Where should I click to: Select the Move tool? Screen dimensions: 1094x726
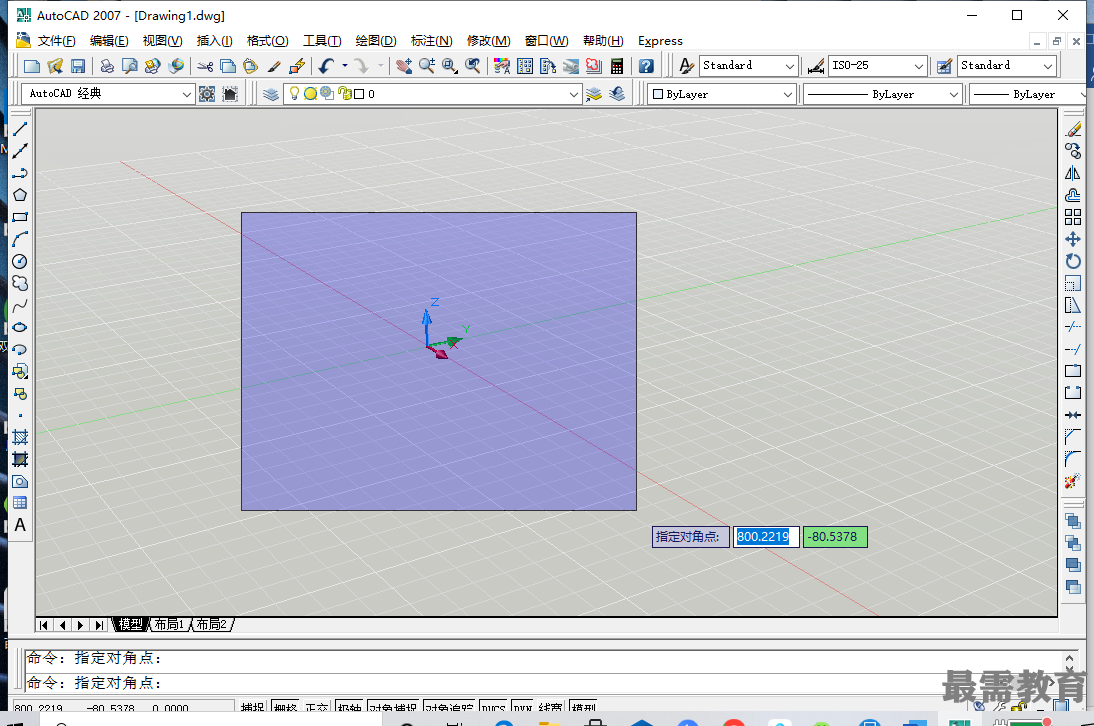click(x=1073, y=239)
